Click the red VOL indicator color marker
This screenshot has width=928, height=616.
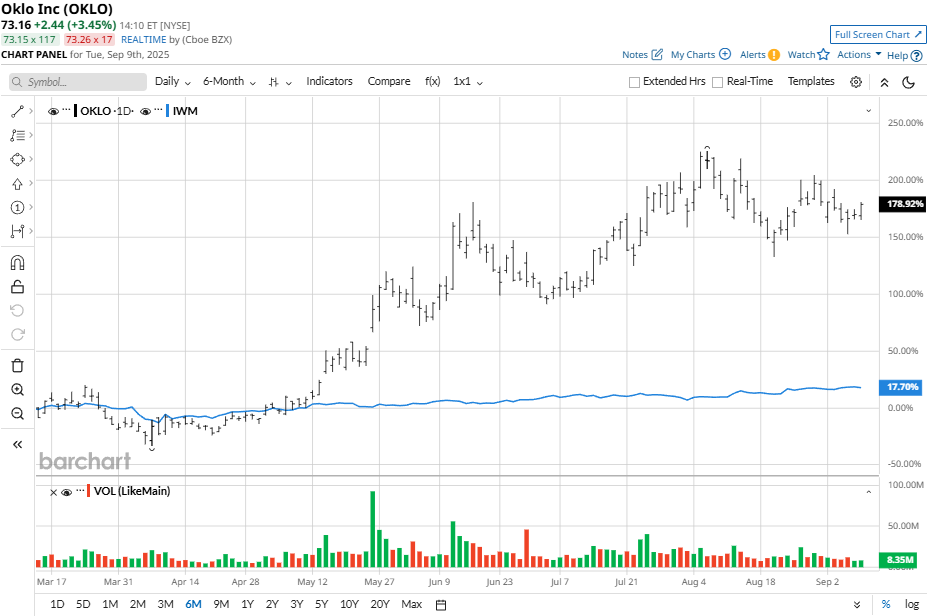pyautogui.click(x=89, y=491)
